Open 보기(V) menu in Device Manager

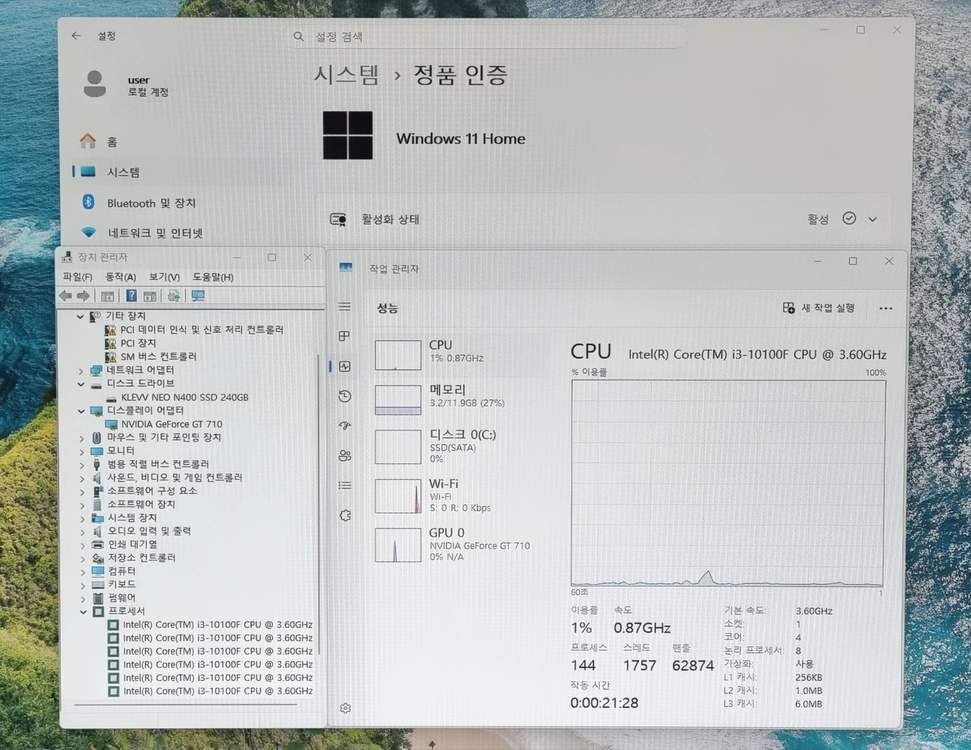[164, 277]
